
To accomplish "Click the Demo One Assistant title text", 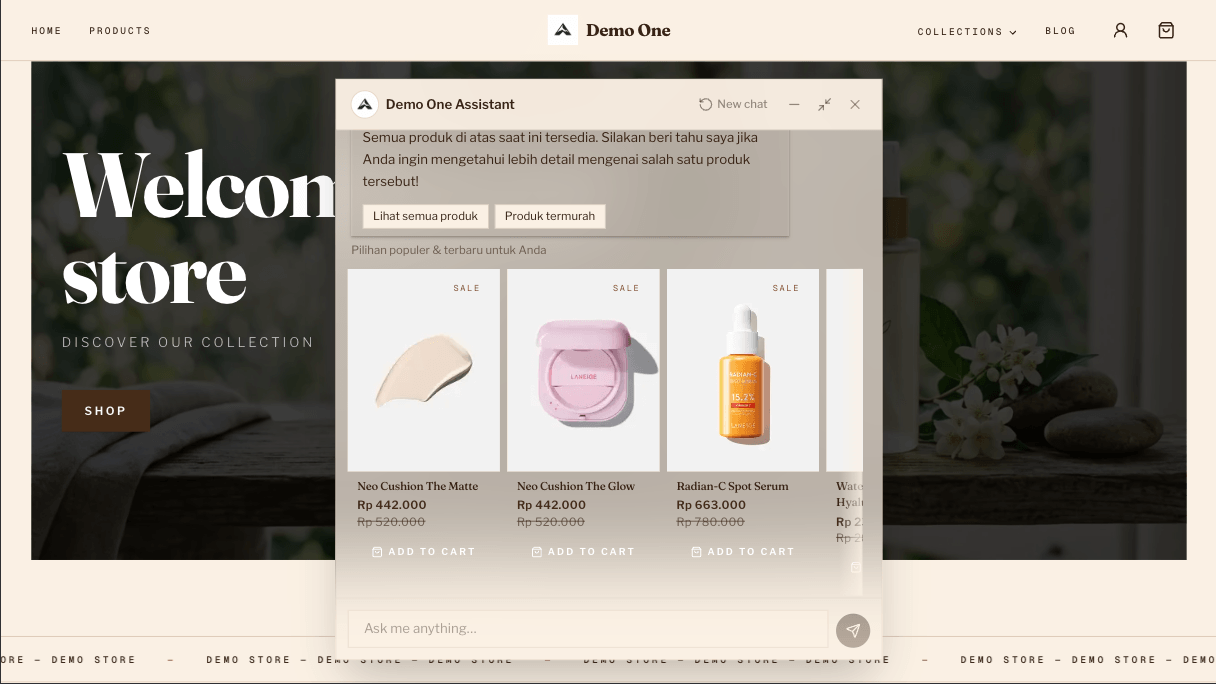I will (450, 104).
